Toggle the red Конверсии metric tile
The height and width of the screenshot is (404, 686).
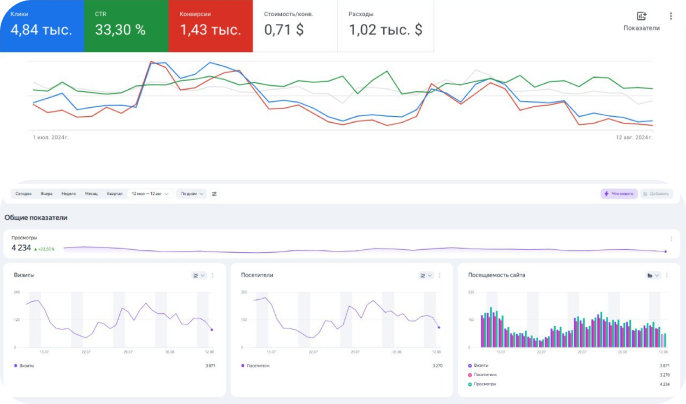211,25
